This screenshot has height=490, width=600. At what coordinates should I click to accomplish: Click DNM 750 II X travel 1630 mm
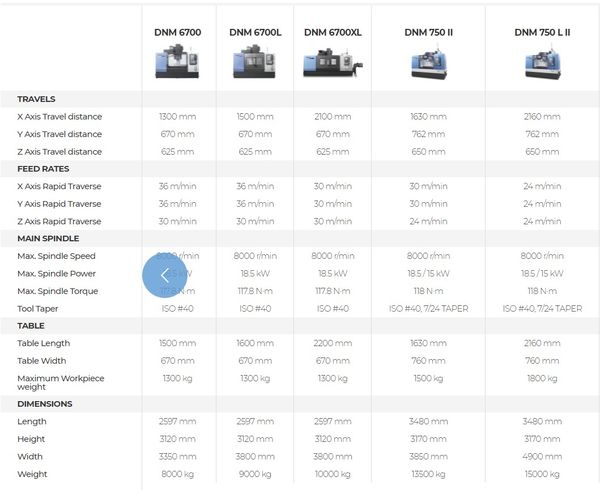[429, 117]
